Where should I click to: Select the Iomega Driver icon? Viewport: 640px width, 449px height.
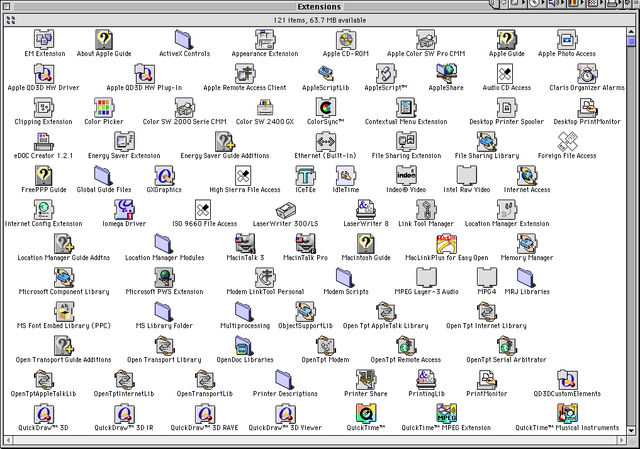[124, 209]
